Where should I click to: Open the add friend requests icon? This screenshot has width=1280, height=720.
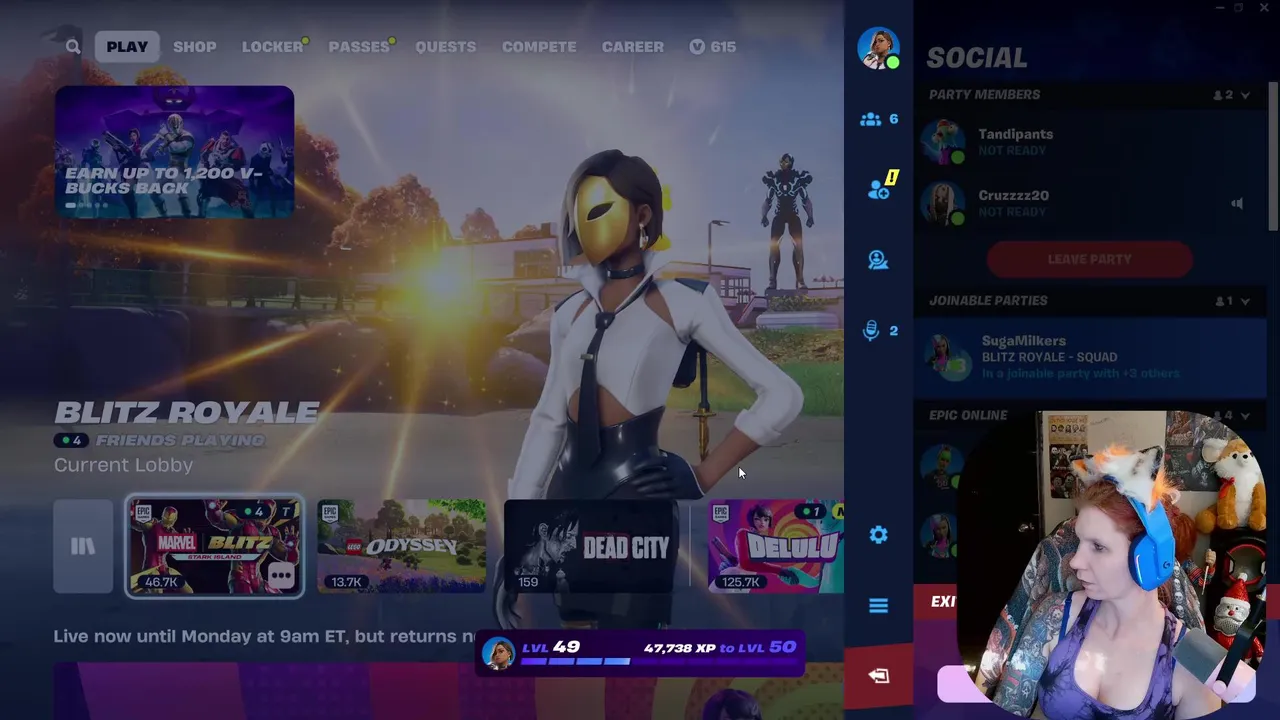[880, 186]
